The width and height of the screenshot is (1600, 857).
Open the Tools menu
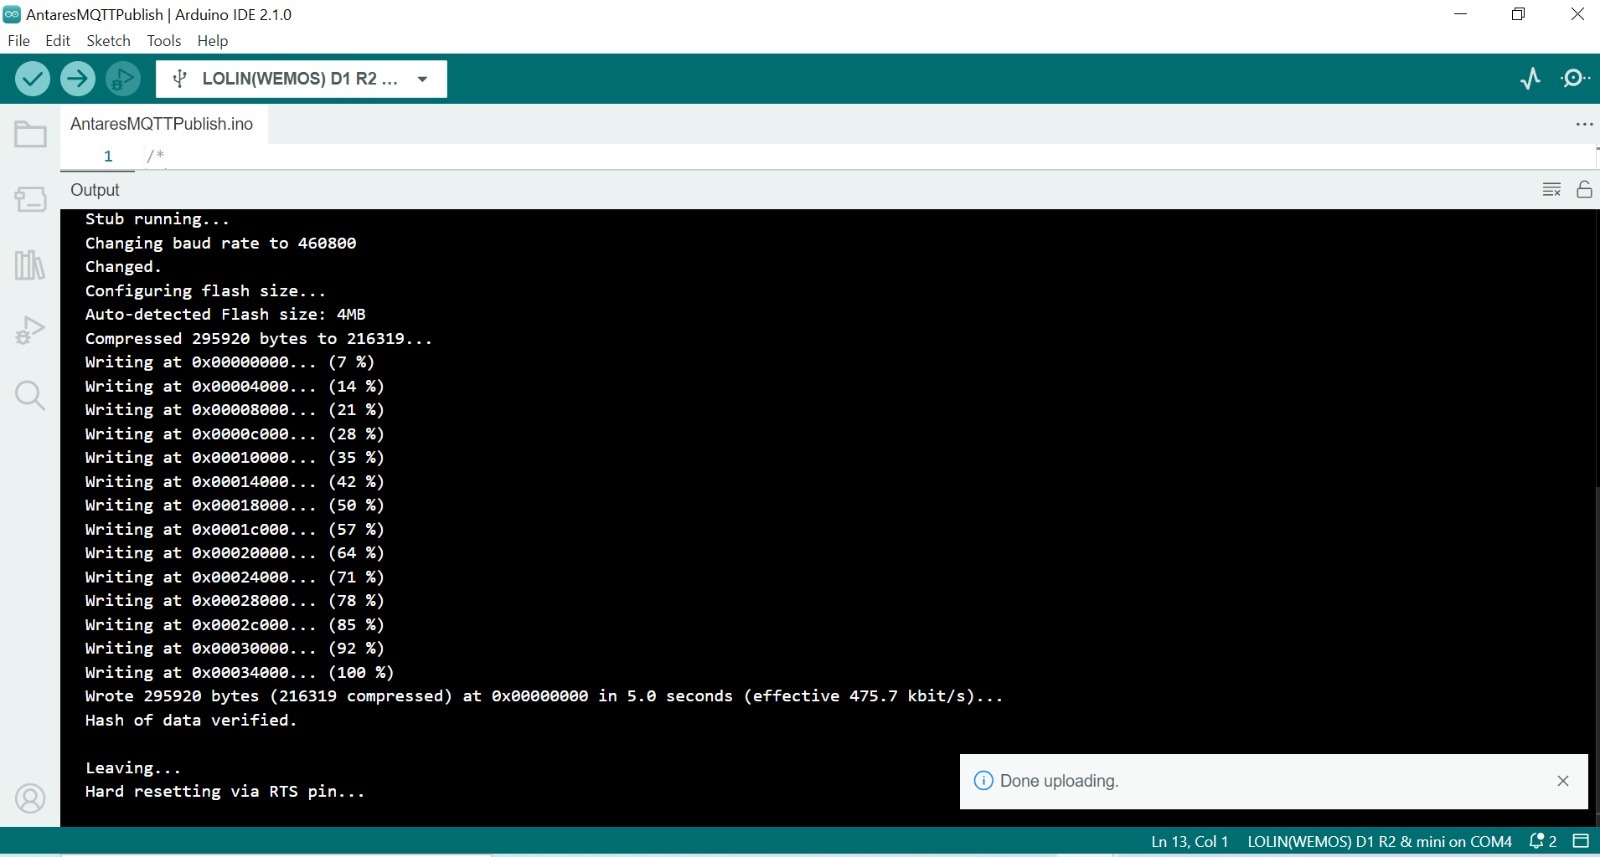[164, 41]
